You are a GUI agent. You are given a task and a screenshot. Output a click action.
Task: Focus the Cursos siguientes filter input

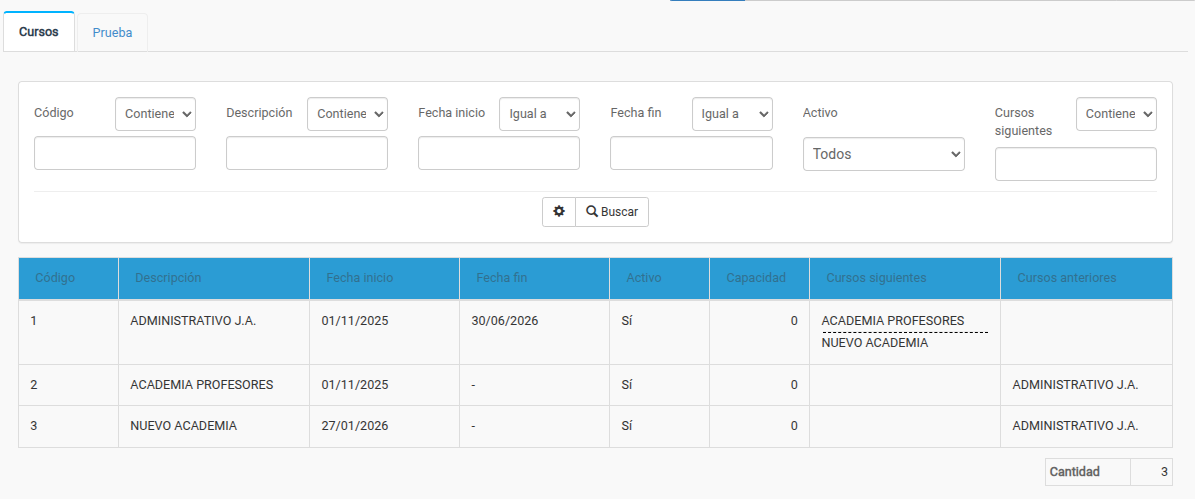(1075, 164)
